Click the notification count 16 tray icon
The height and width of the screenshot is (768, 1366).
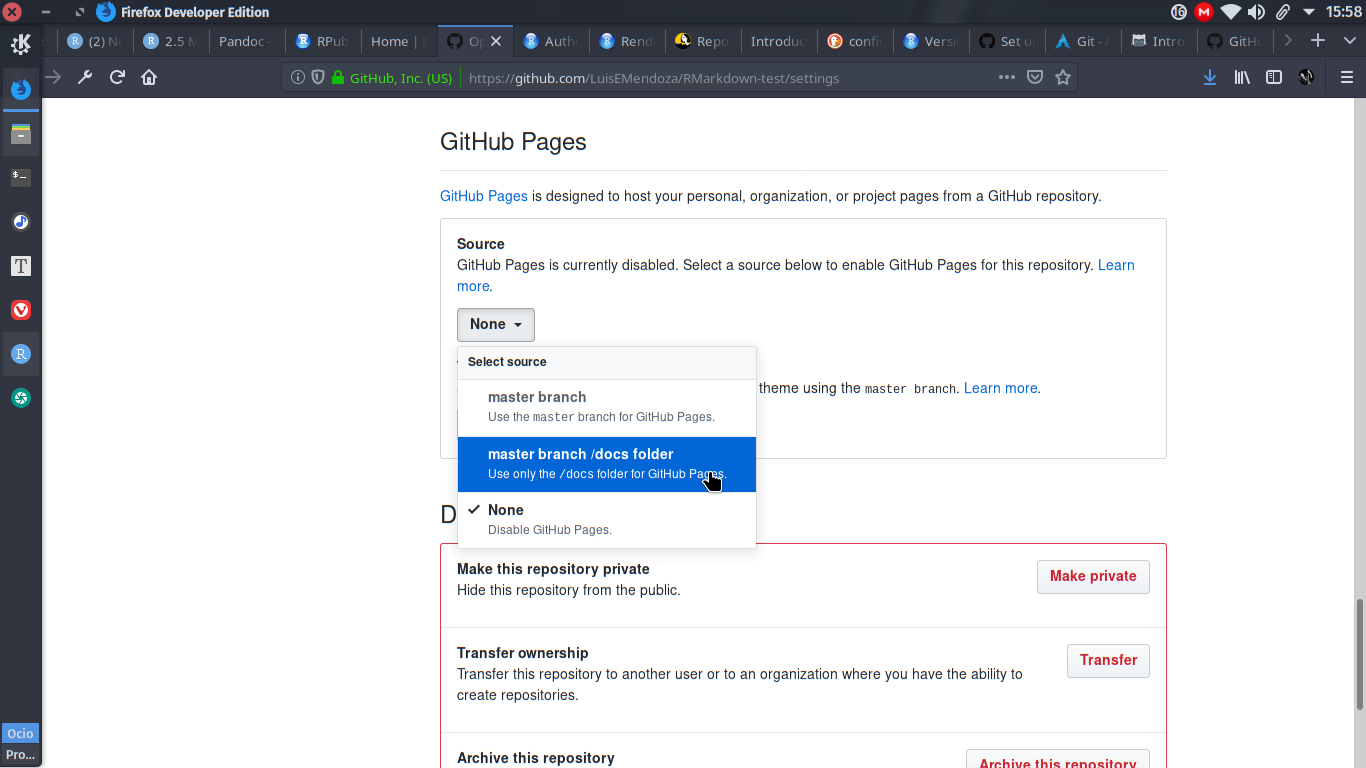(x=1178, y=12)
